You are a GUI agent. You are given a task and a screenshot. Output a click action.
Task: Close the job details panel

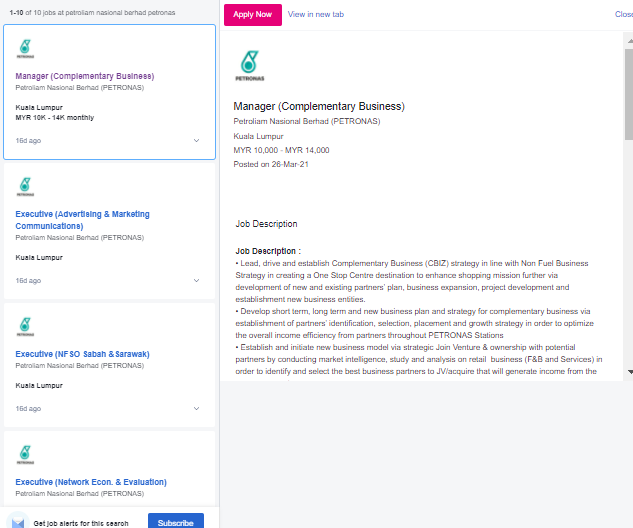[624, 15]
